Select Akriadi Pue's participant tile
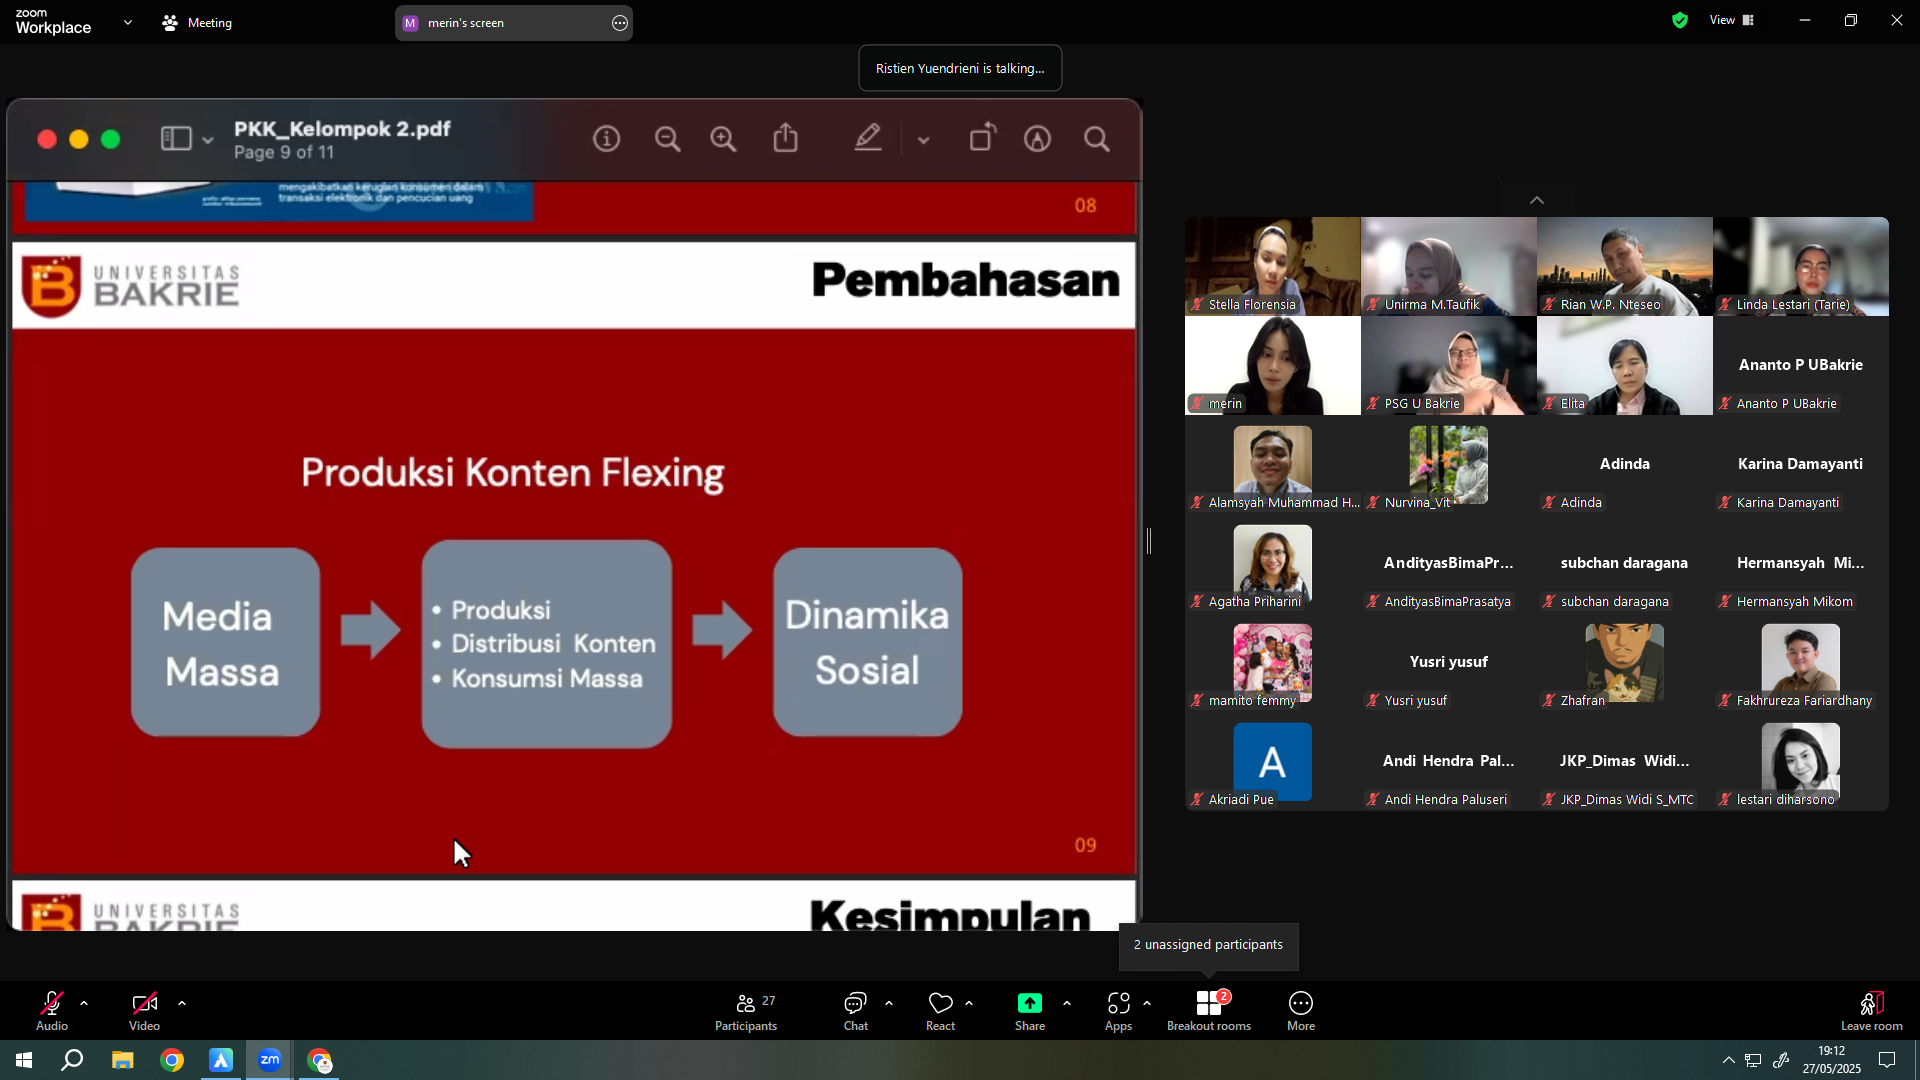Screen dimensions: 1920x1080 [x=1273, y=761]
